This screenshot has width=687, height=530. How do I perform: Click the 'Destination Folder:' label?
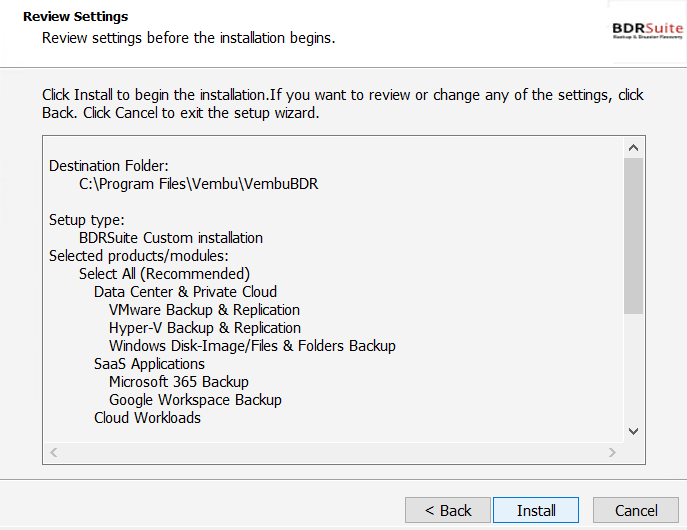(x=109, y=166)
